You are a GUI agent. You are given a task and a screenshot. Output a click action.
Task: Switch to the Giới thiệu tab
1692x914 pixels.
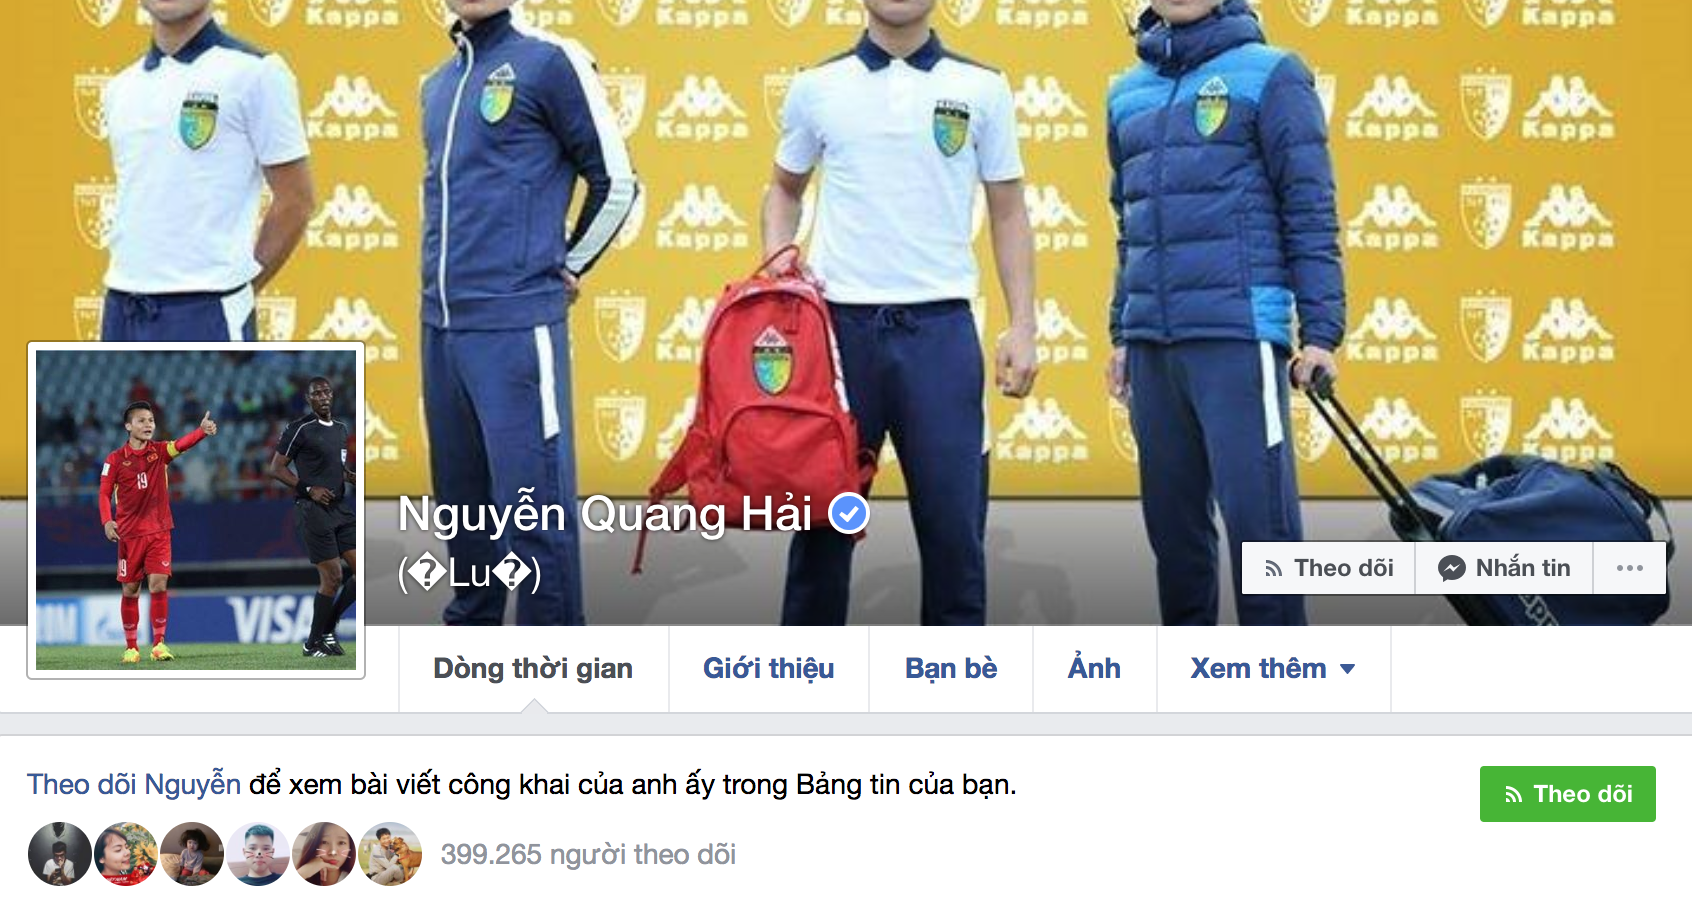click(768, 669)
